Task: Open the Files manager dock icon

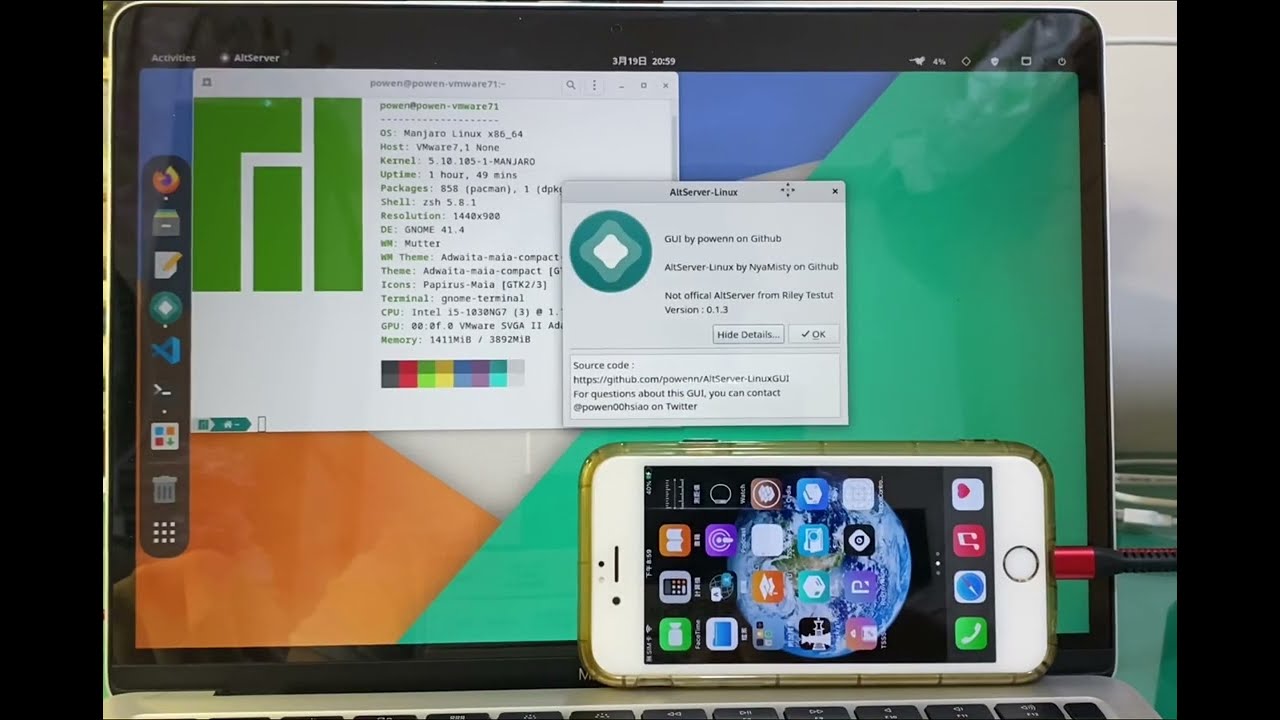Action: click(x=166, y=223)
